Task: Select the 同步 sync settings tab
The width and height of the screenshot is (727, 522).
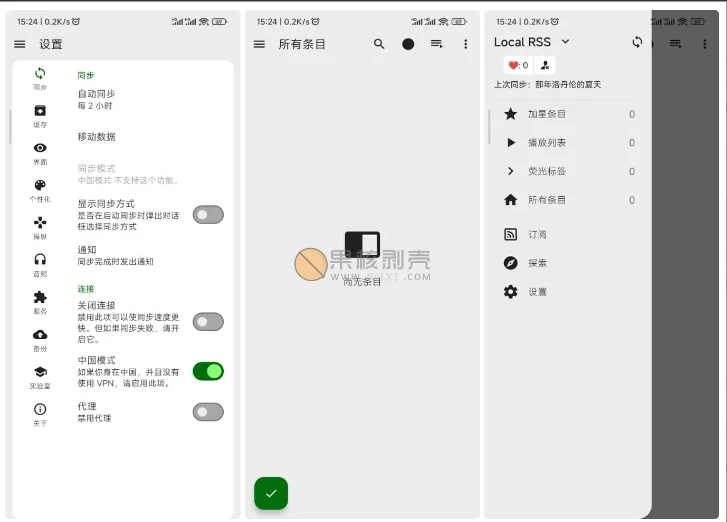Action: pyautogui.click(x=40, y=78)
